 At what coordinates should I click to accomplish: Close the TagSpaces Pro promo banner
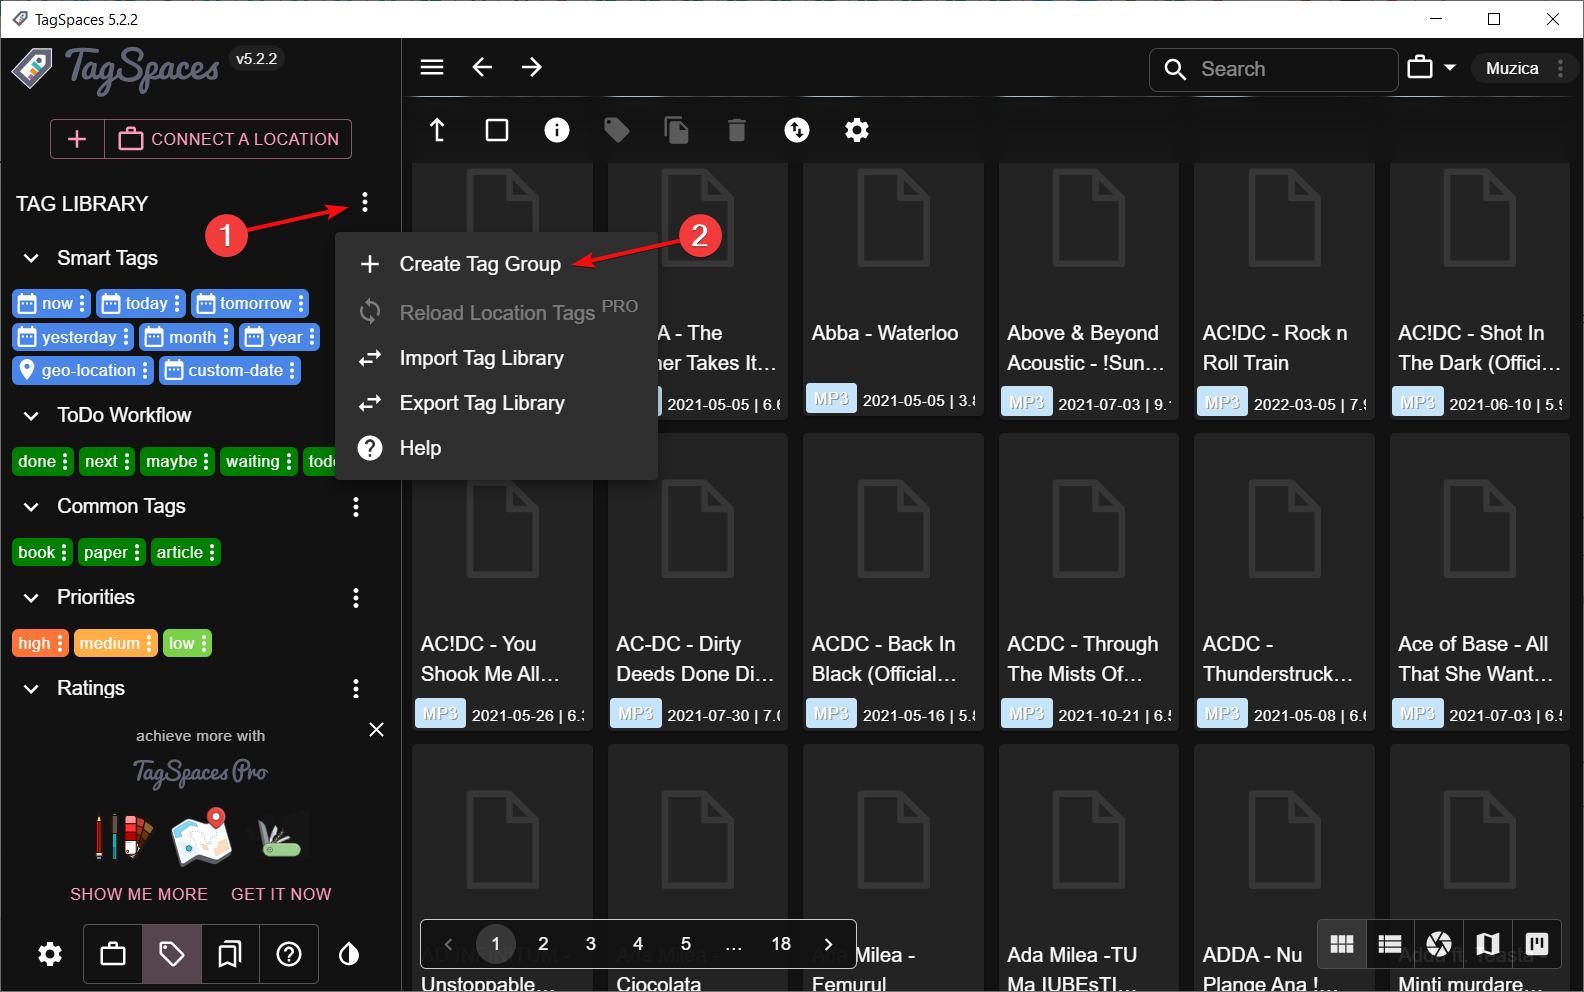pos(376,730)
